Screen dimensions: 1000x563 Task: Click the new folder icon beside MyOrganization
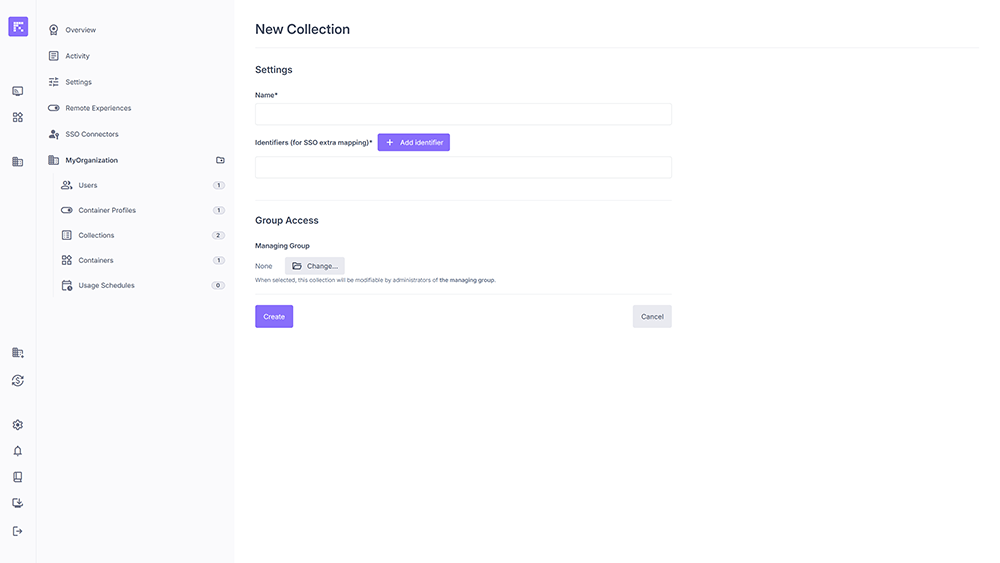(220, 160)
